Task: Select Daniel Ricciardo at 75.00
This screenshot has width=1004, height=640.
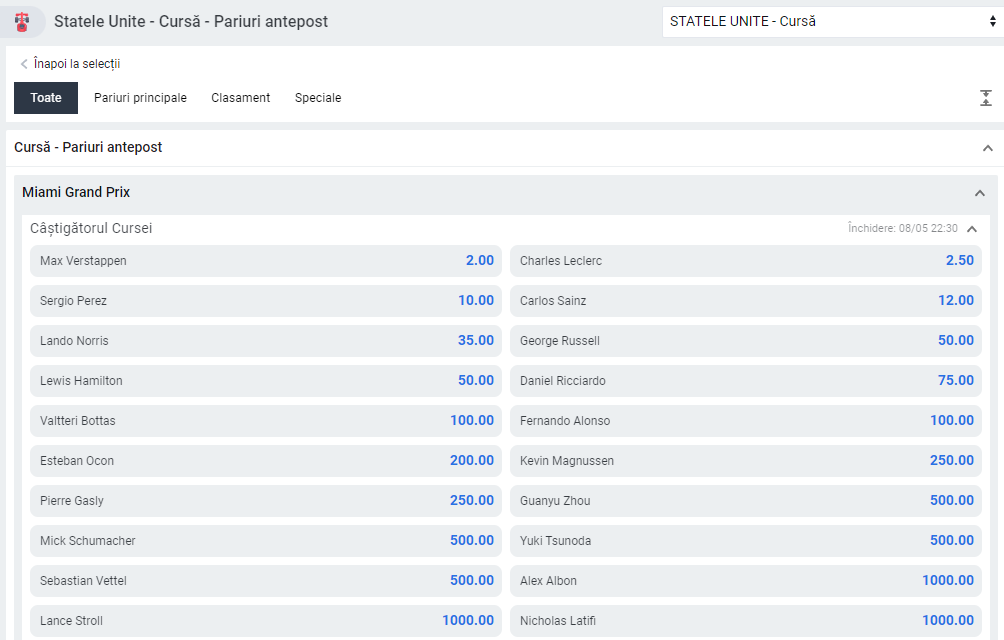Action: 746,381
